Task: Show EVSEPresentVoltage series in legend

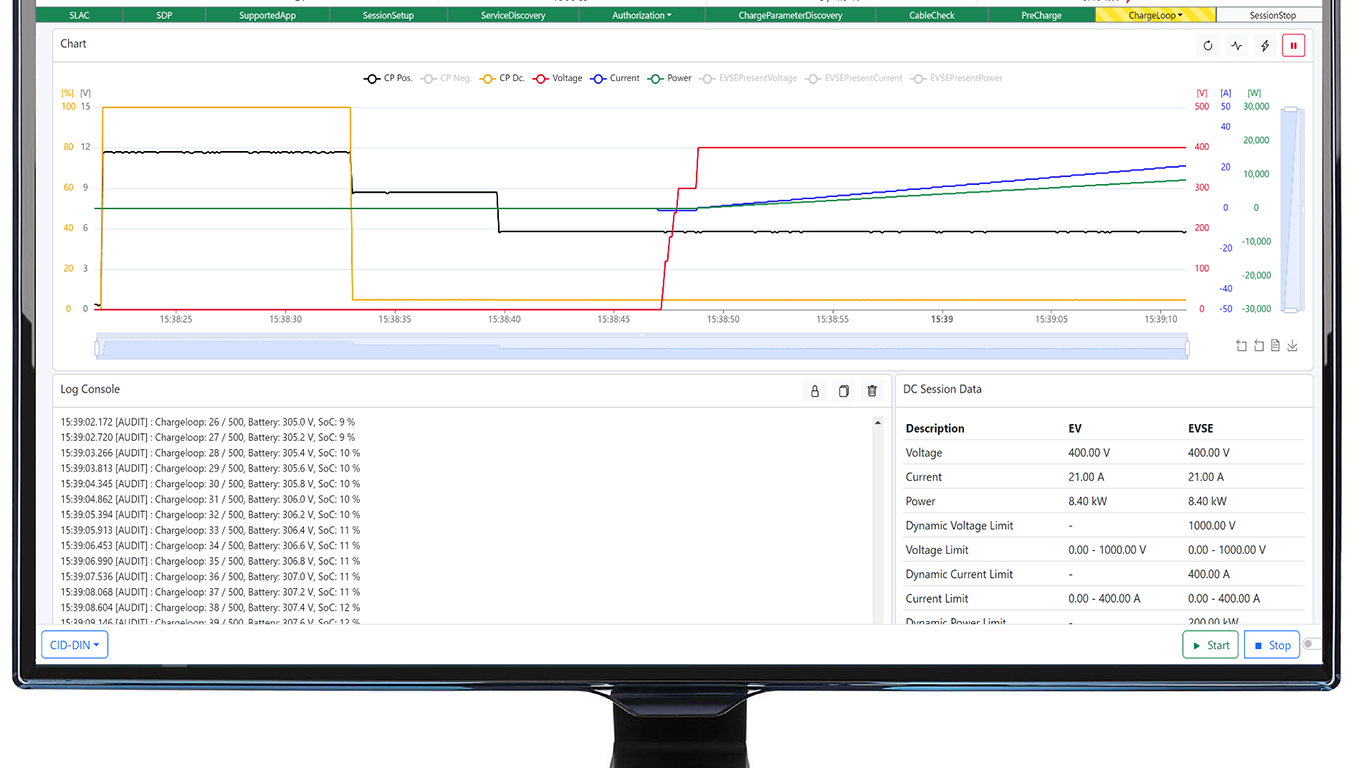Action: 749,78
